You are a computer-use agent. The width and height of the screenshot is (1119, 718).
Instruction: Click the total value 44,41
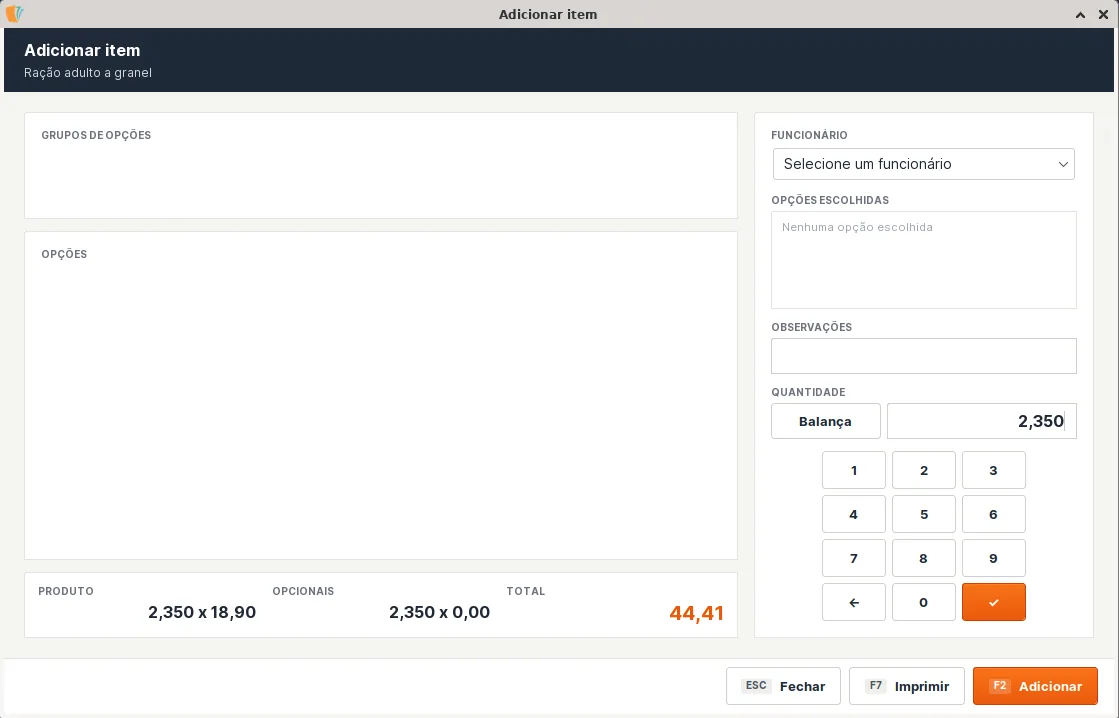click(697, 613)
